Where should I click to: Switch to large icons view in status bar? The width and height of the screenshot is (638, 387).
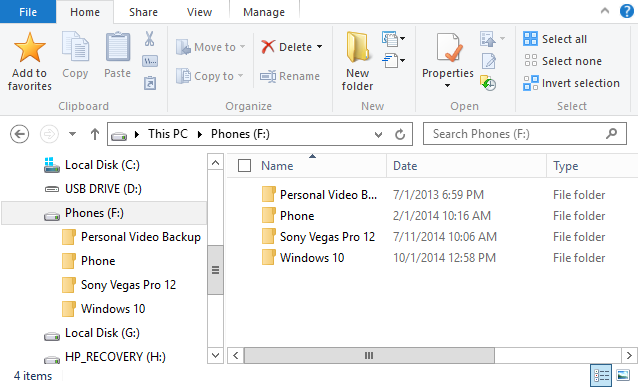pos(623,375)
